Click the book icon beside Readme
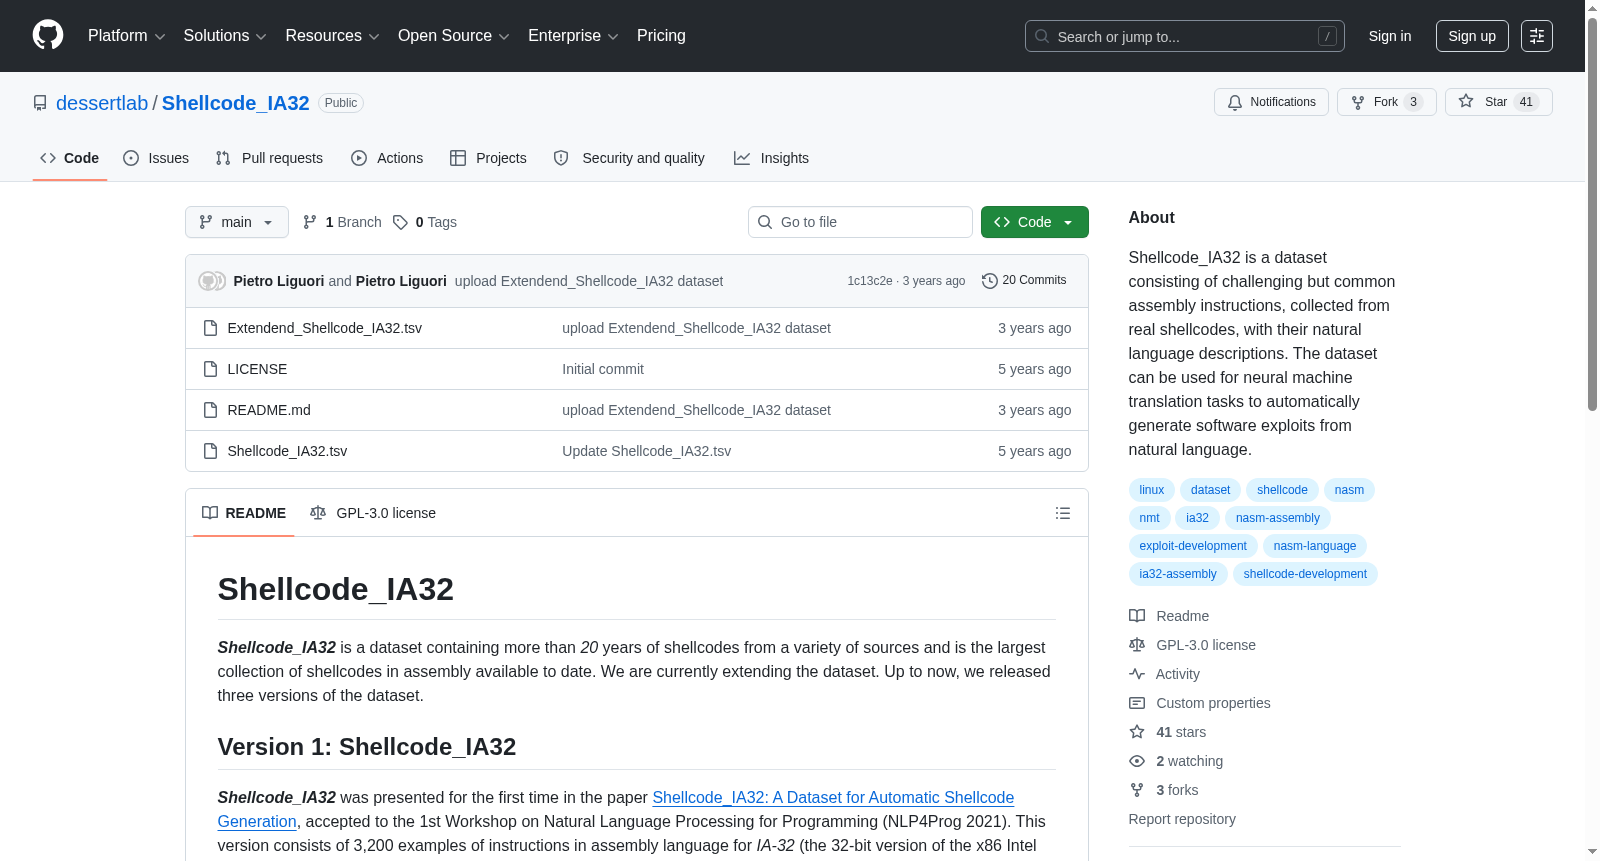Viewport: 1600px width, 861px height. (x=1137, y=616)
